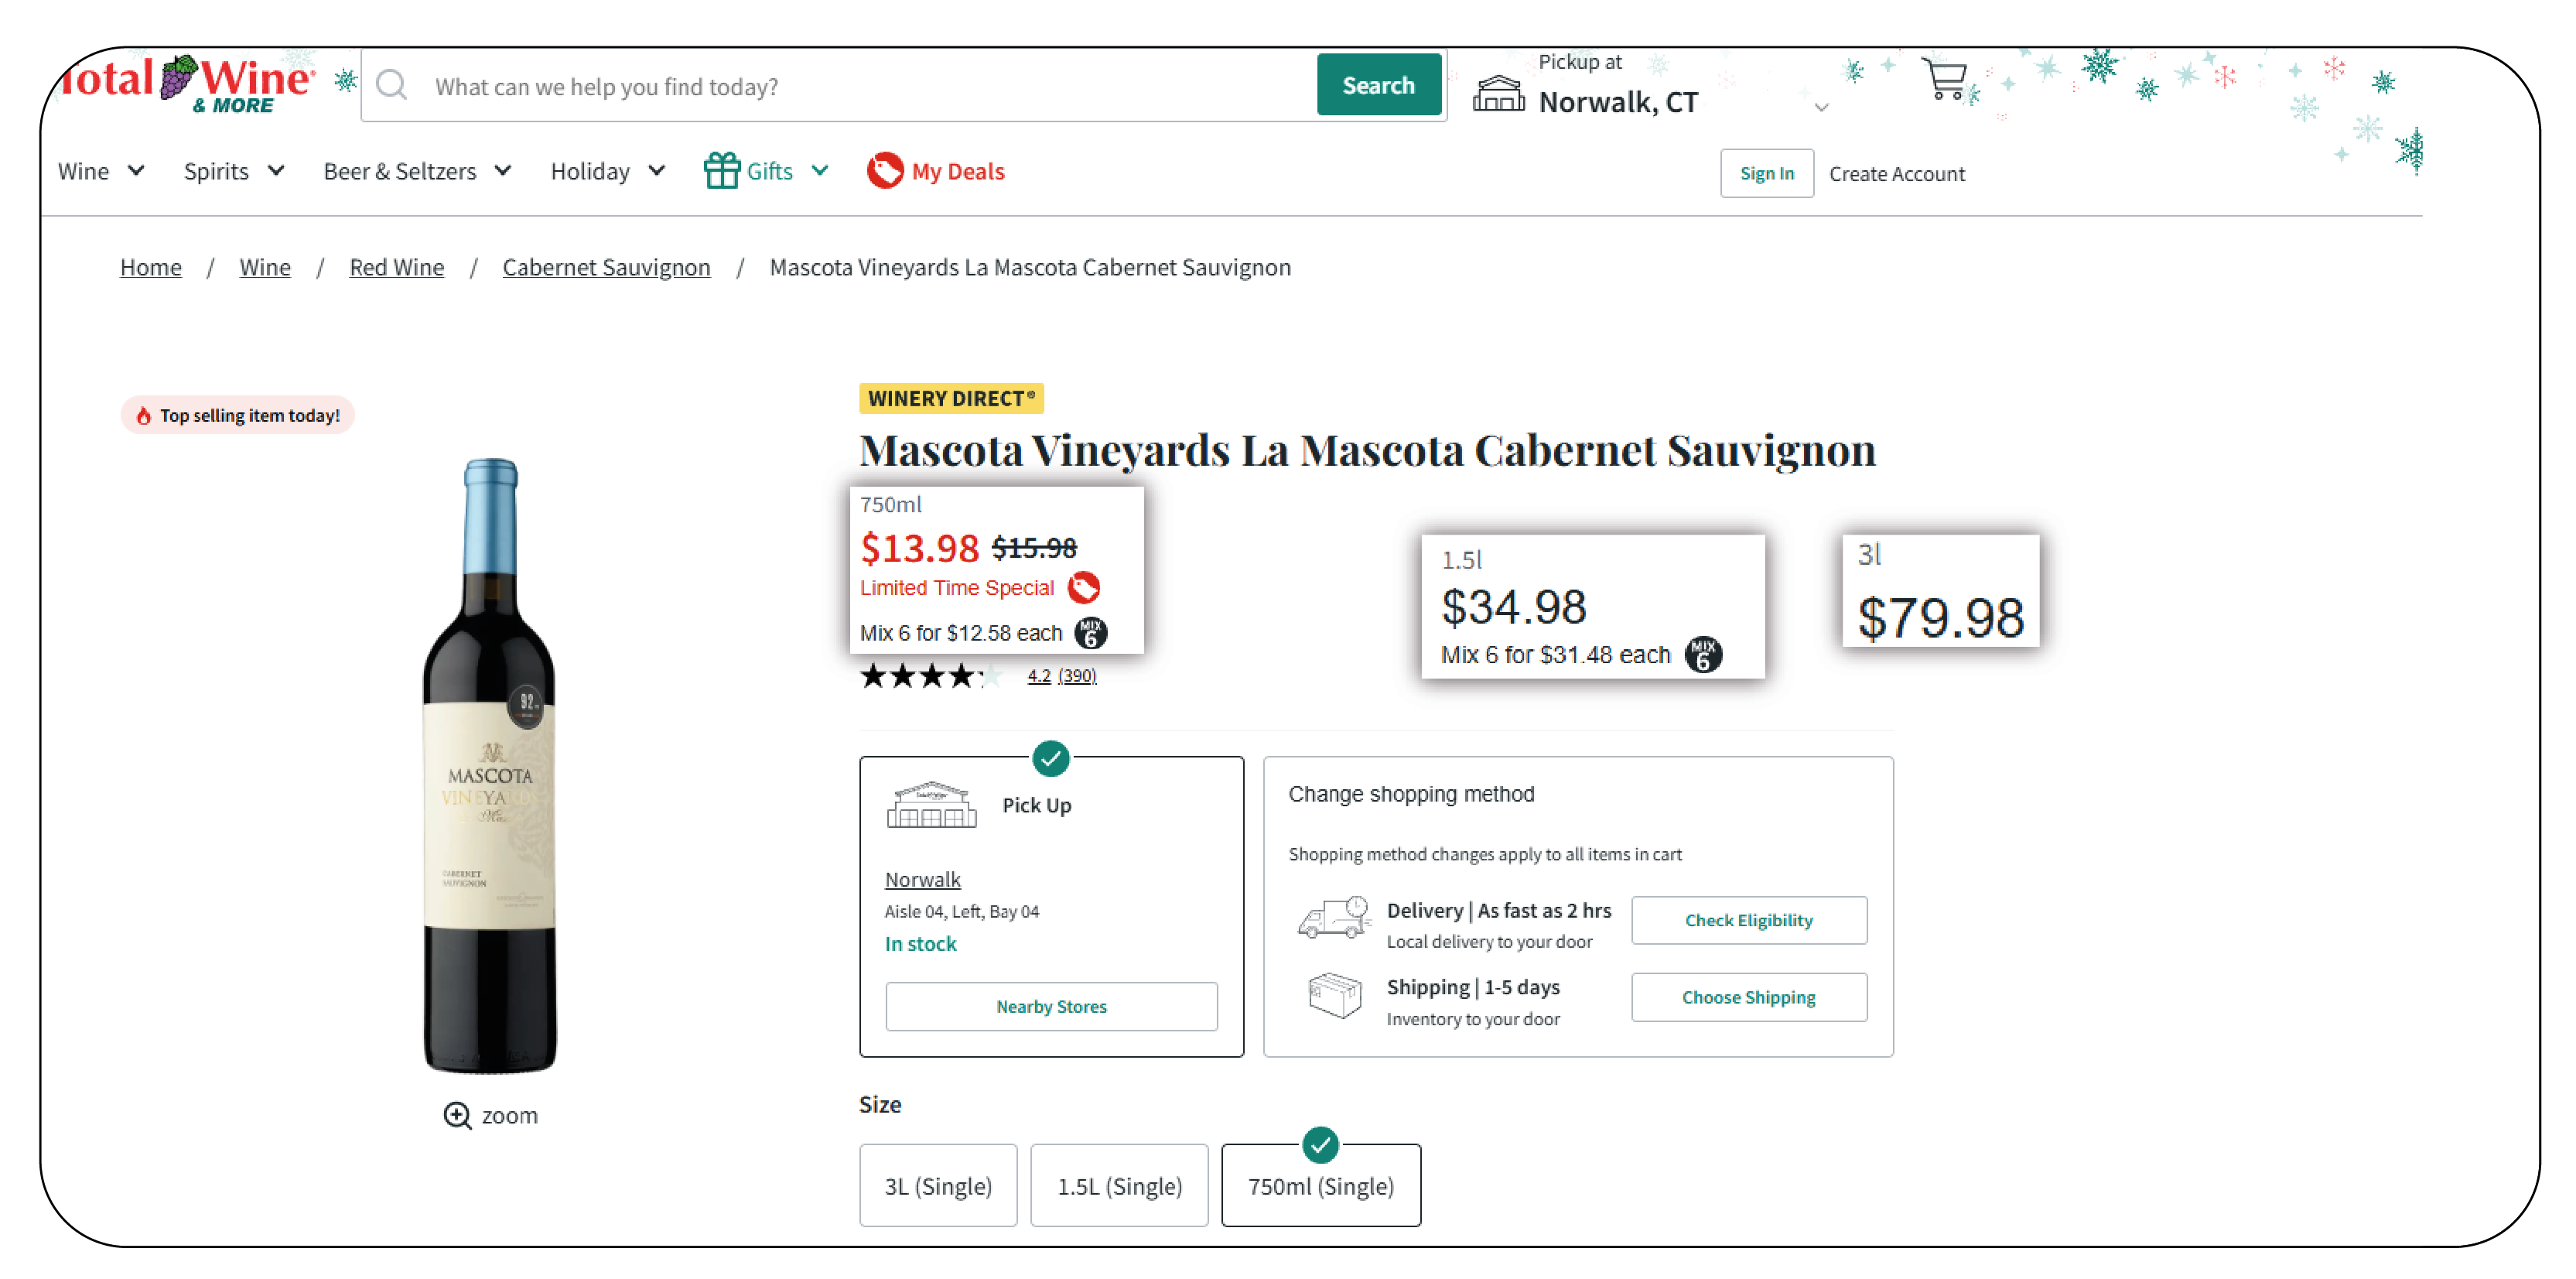Image resolution: width=2576 pixels, height=1279 pixels.
Task: Click the 3l $79.98 price card
Action: coord(1940,592)
